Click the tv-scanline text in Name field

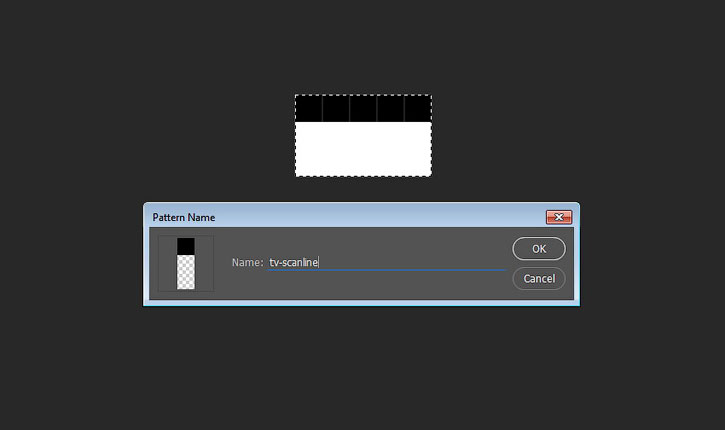tap(293, 262)
